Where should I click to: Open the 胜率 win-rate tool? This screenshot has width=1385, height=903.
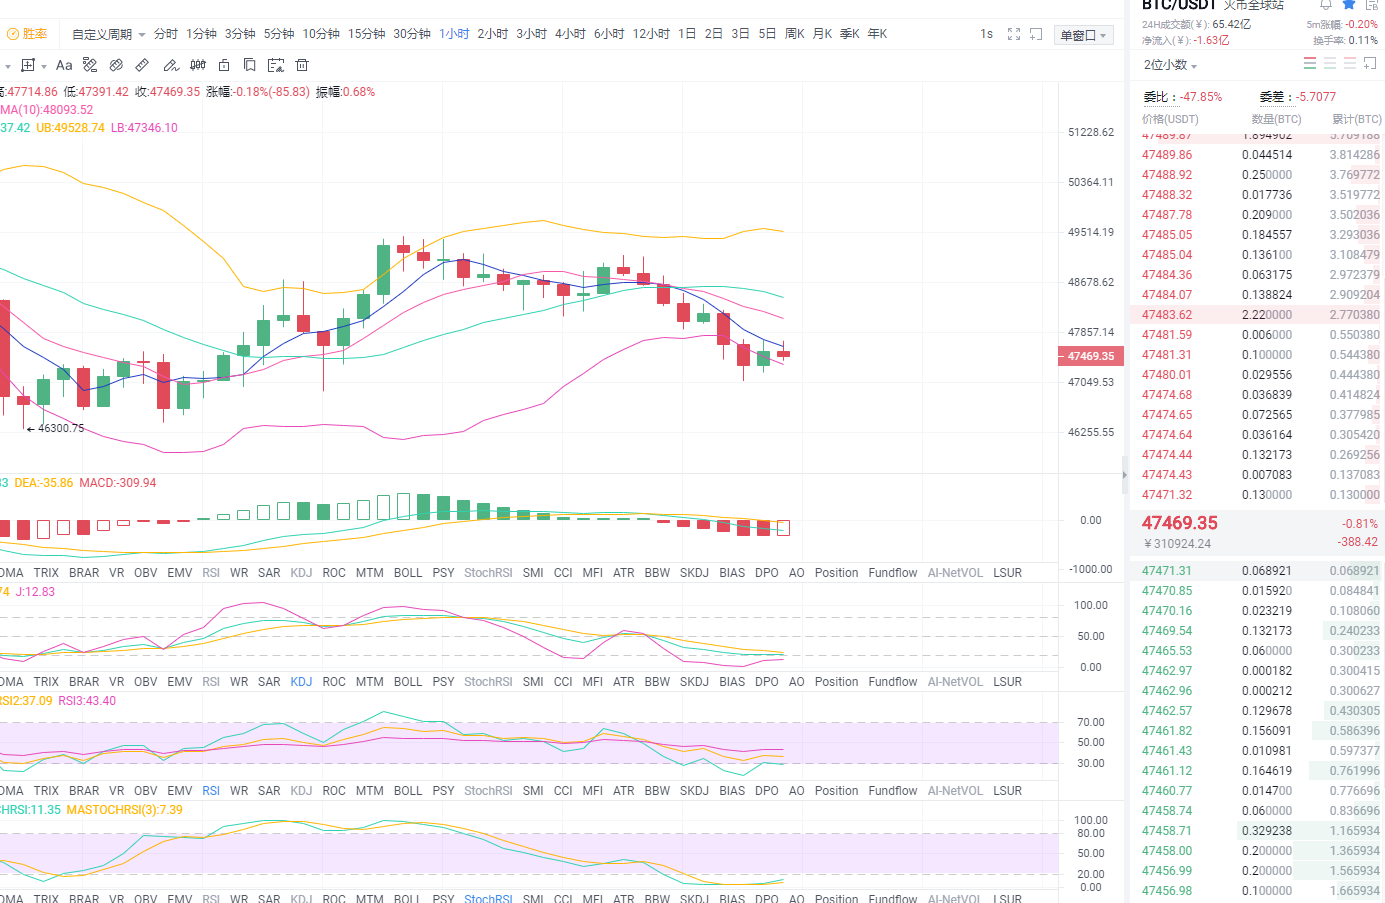coord(27,34)
